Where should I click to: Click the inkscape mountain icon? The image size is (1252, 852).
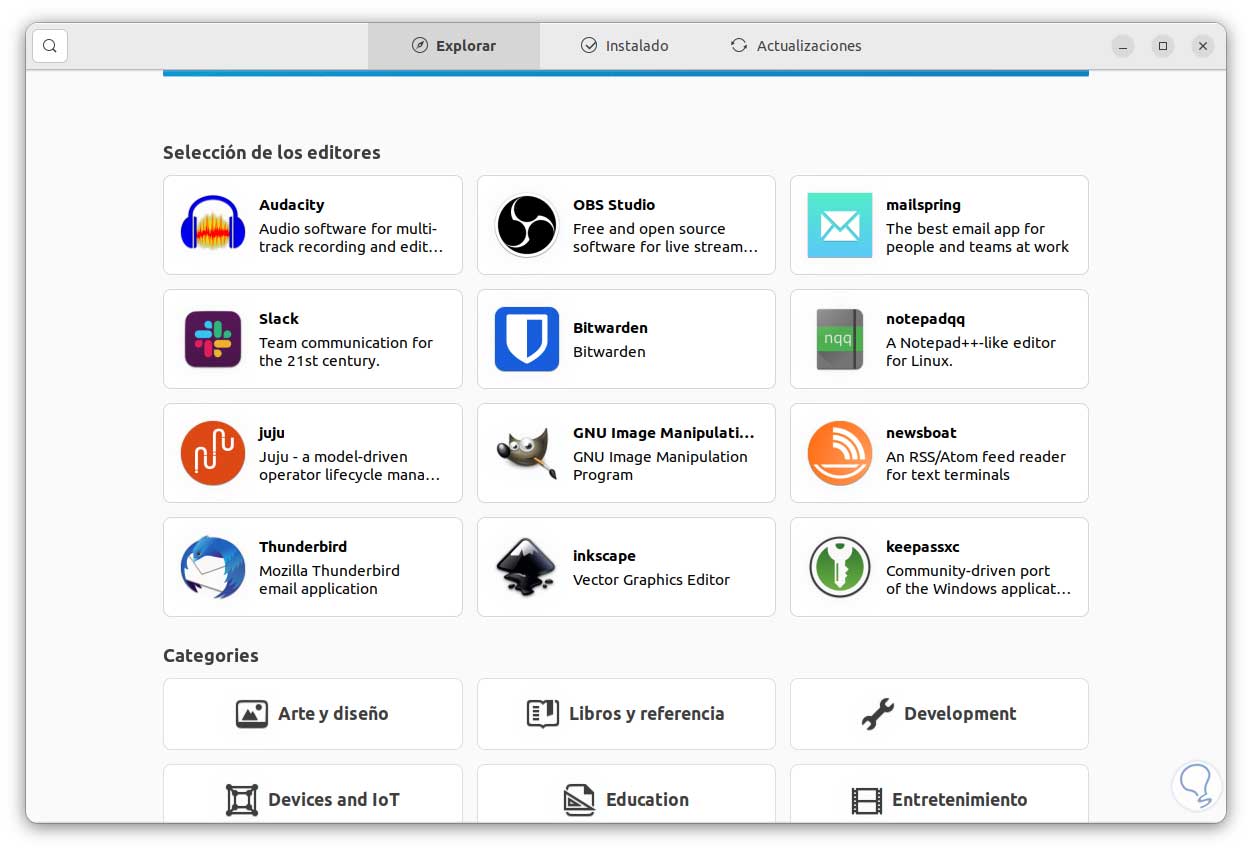click(527, 567)
